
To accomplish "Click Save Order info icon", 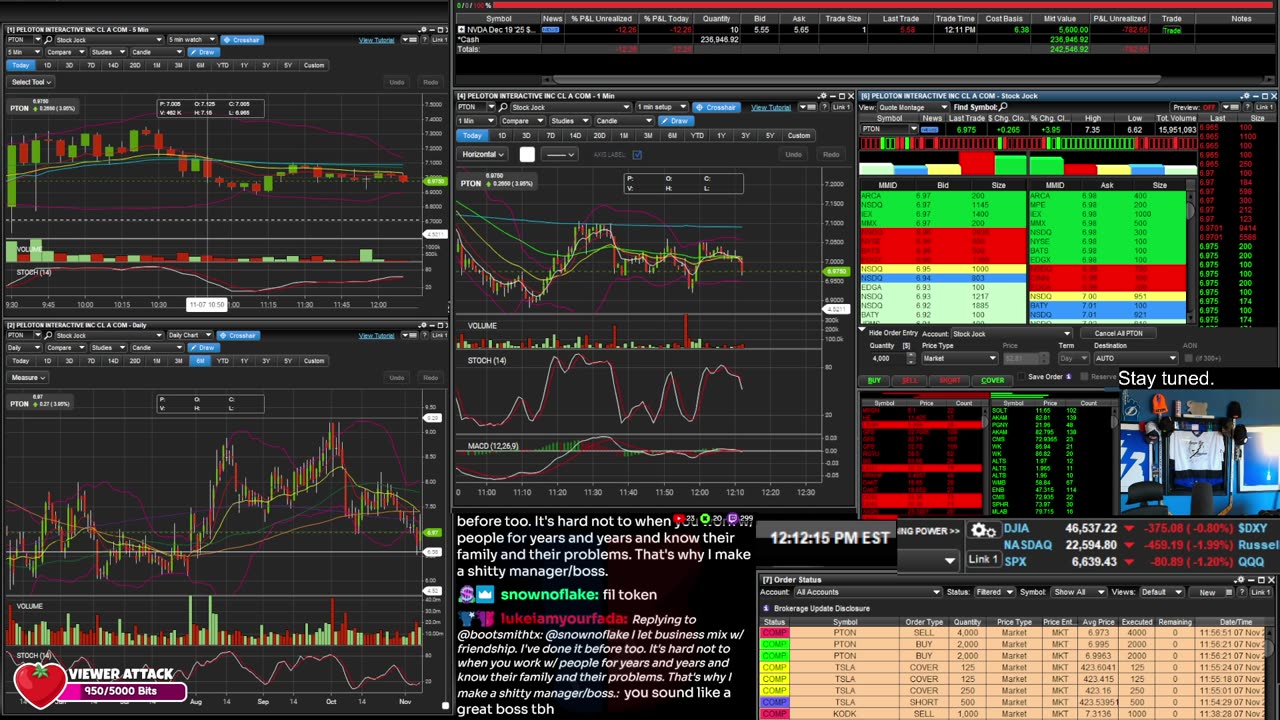I will pyautogui.click(x=1069, y=377).
